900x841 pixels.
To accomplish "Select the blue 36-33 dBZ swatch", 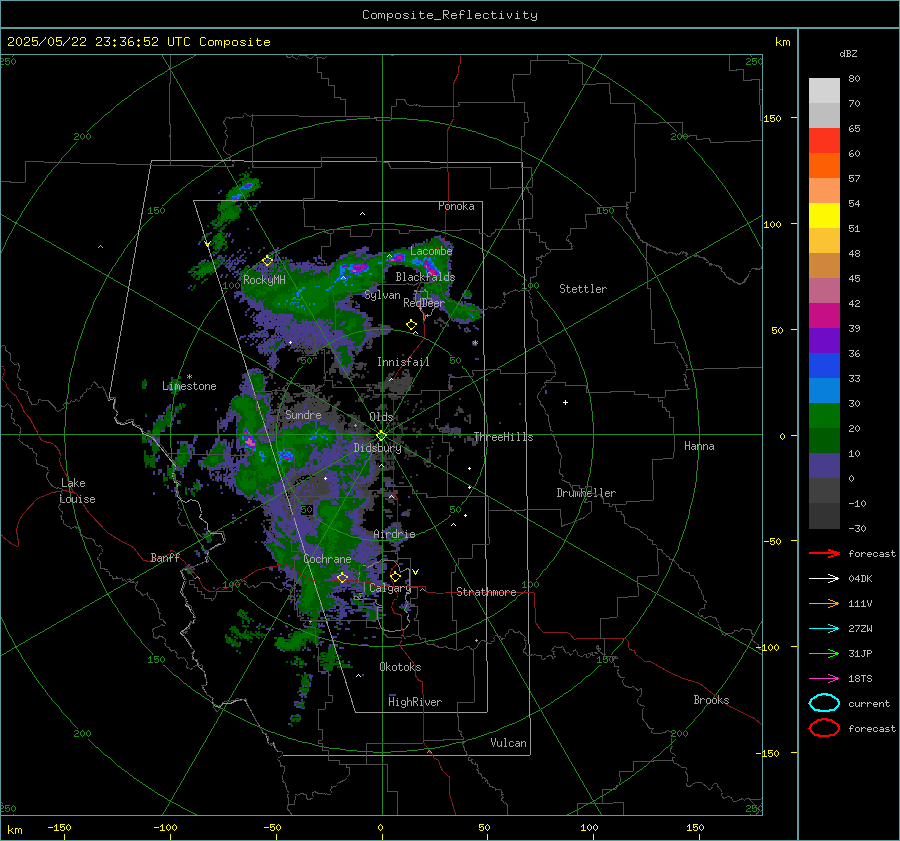I will (824, 365).
